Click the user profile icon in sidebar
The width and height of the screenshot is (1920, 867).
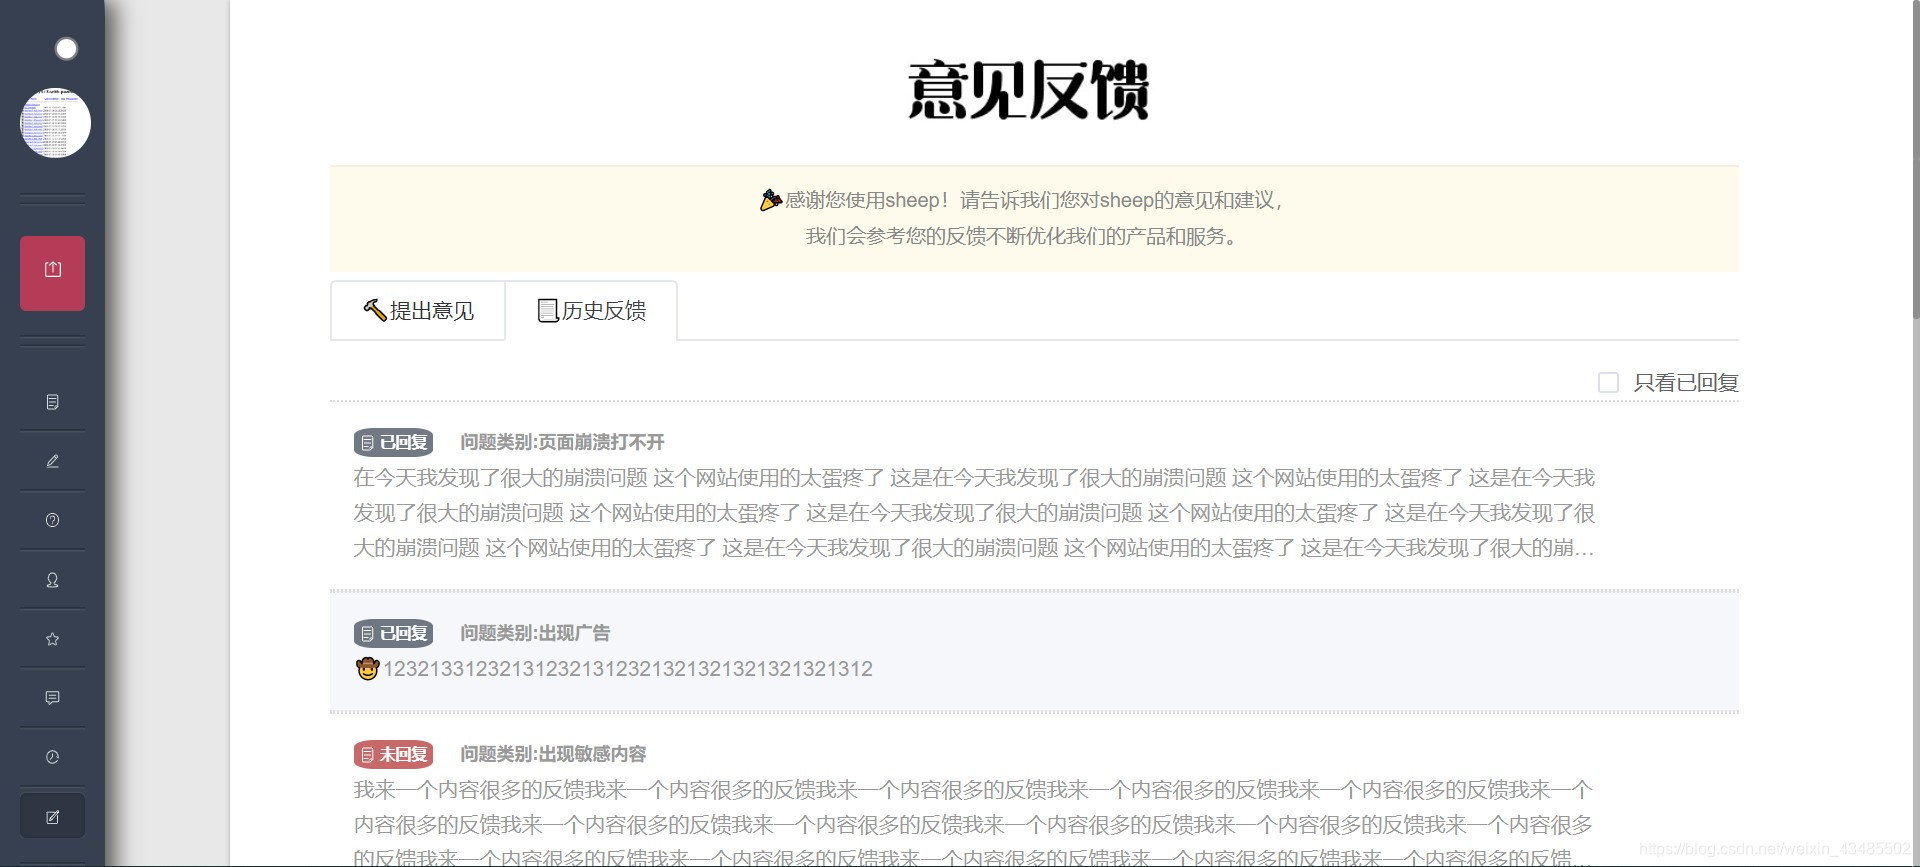[52, 580]
